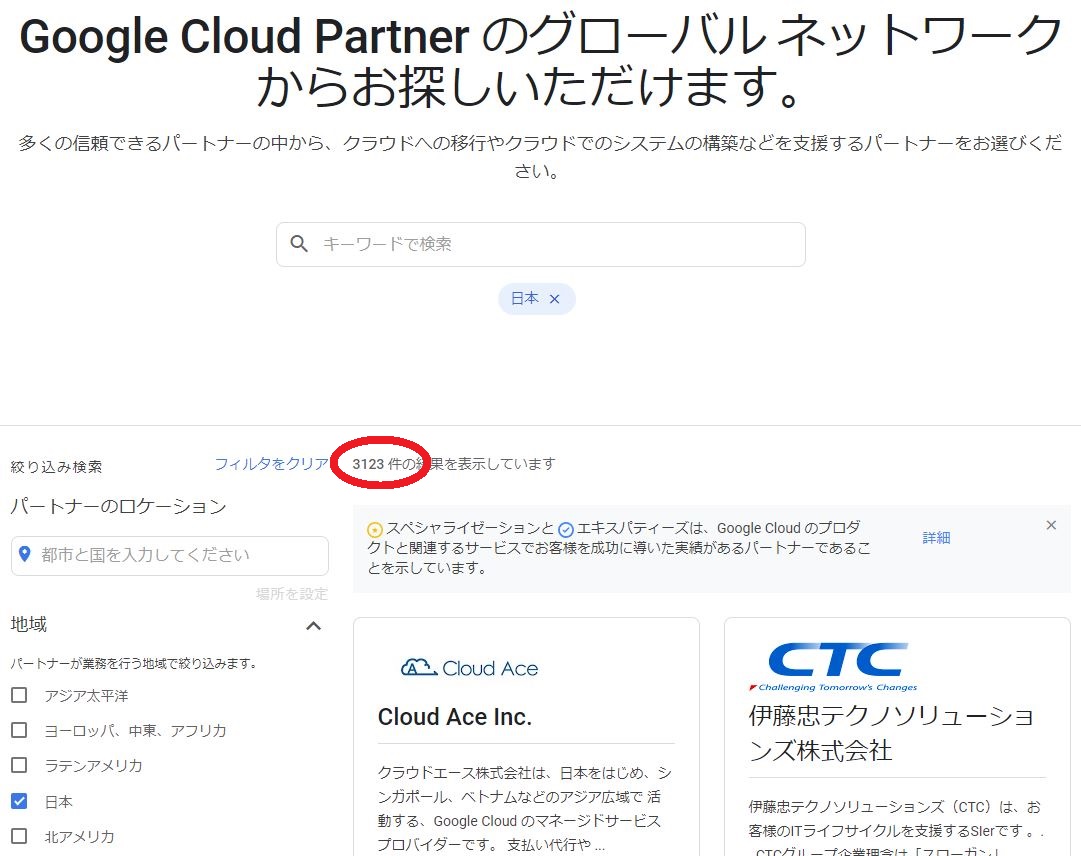
Task: Click the blue expertise checkmark badge icon
Action: click(x=565, y=529)
